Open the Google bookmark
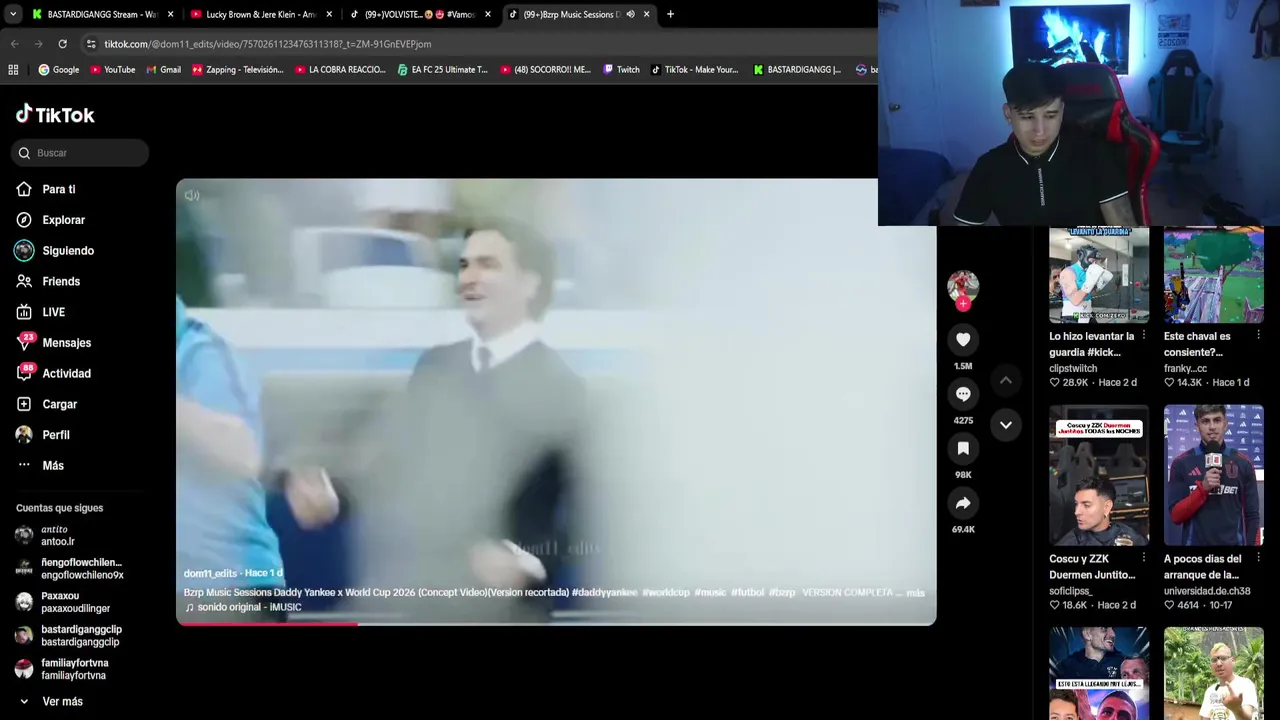The height and width of the screenshot is (720, 1280). [x=58, y=70]
